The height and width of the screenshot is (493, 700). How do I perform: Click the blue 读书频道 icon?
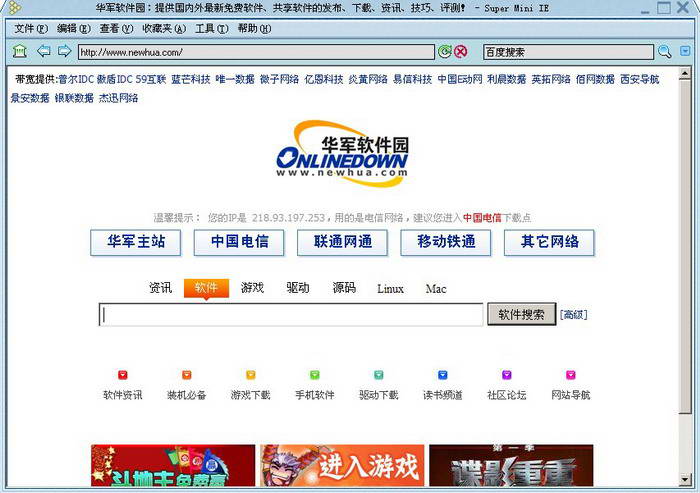tap(442, 375)
